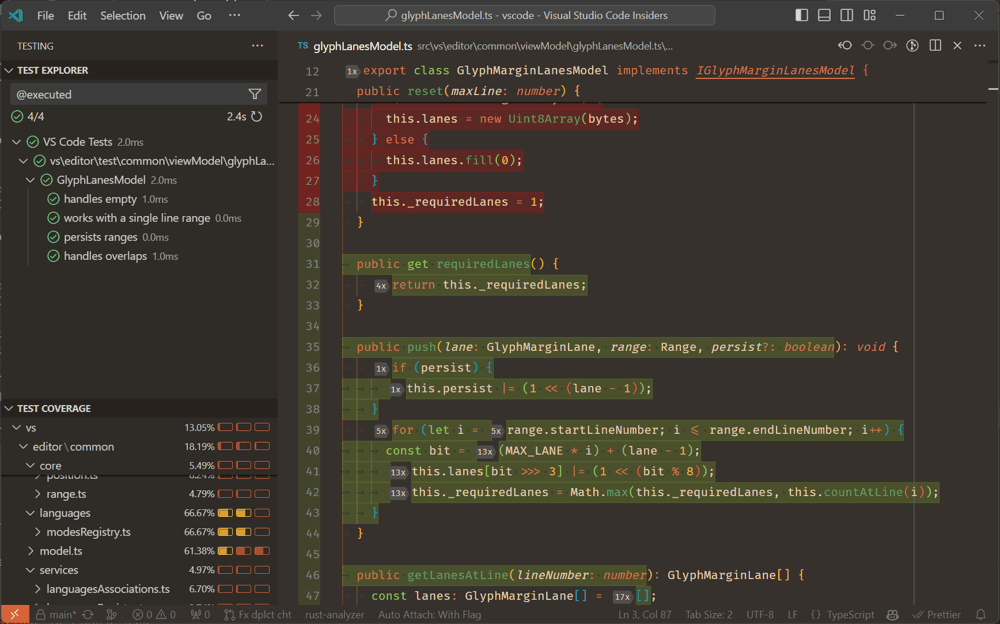Collapse the 'languages' folder in Test Coverage
Screen dimensions: 1000x624
(x=30, y=513)
